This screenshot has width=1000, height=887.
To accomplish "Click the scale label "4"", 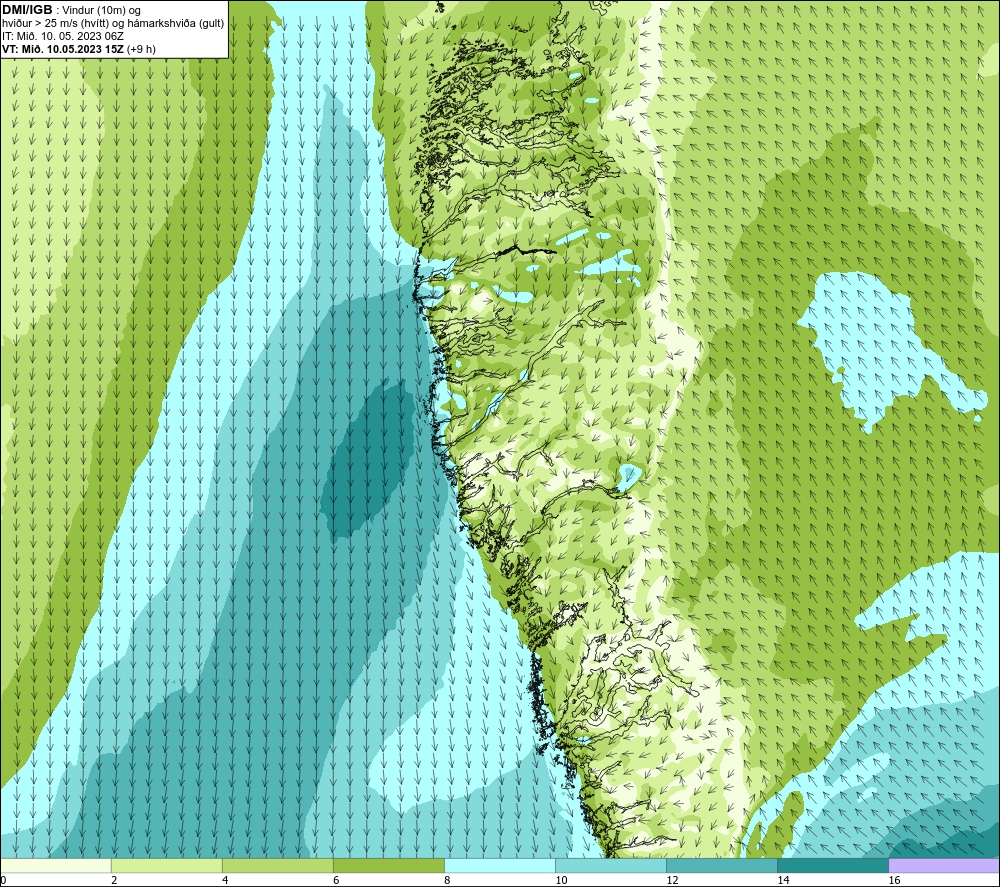I will tap(225, 880).
